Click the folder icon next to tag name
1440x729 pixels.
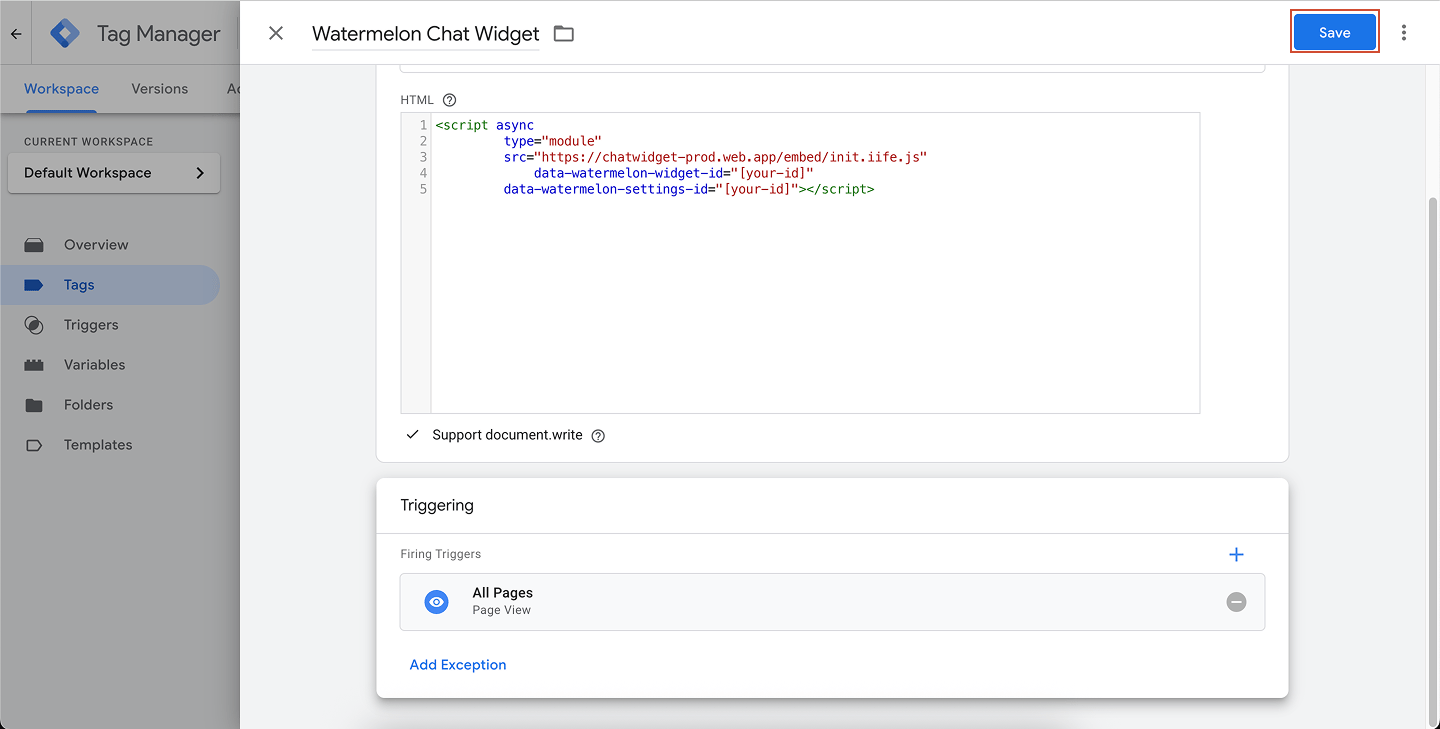pyautogui.click(x=564, y=34)
